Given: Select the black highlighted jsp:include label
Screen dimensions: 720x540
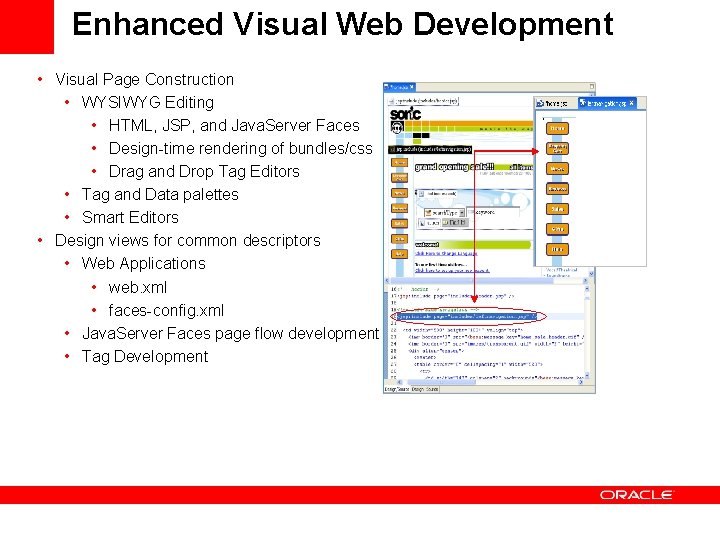Looking at the screenshot, I should [x=430, y=149].
